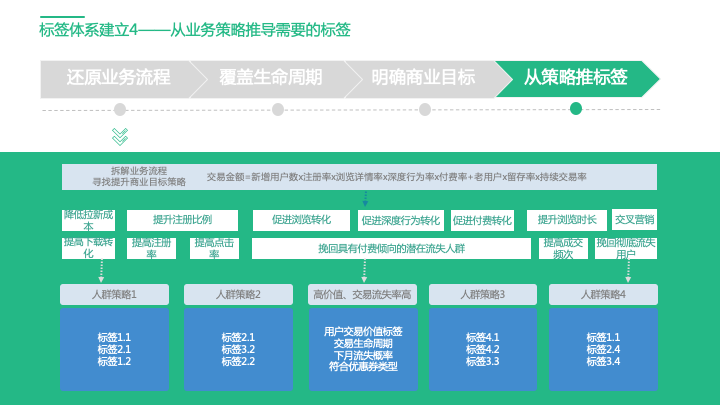Click the green timeline dot under 从策略推标签

pos(575,109)
